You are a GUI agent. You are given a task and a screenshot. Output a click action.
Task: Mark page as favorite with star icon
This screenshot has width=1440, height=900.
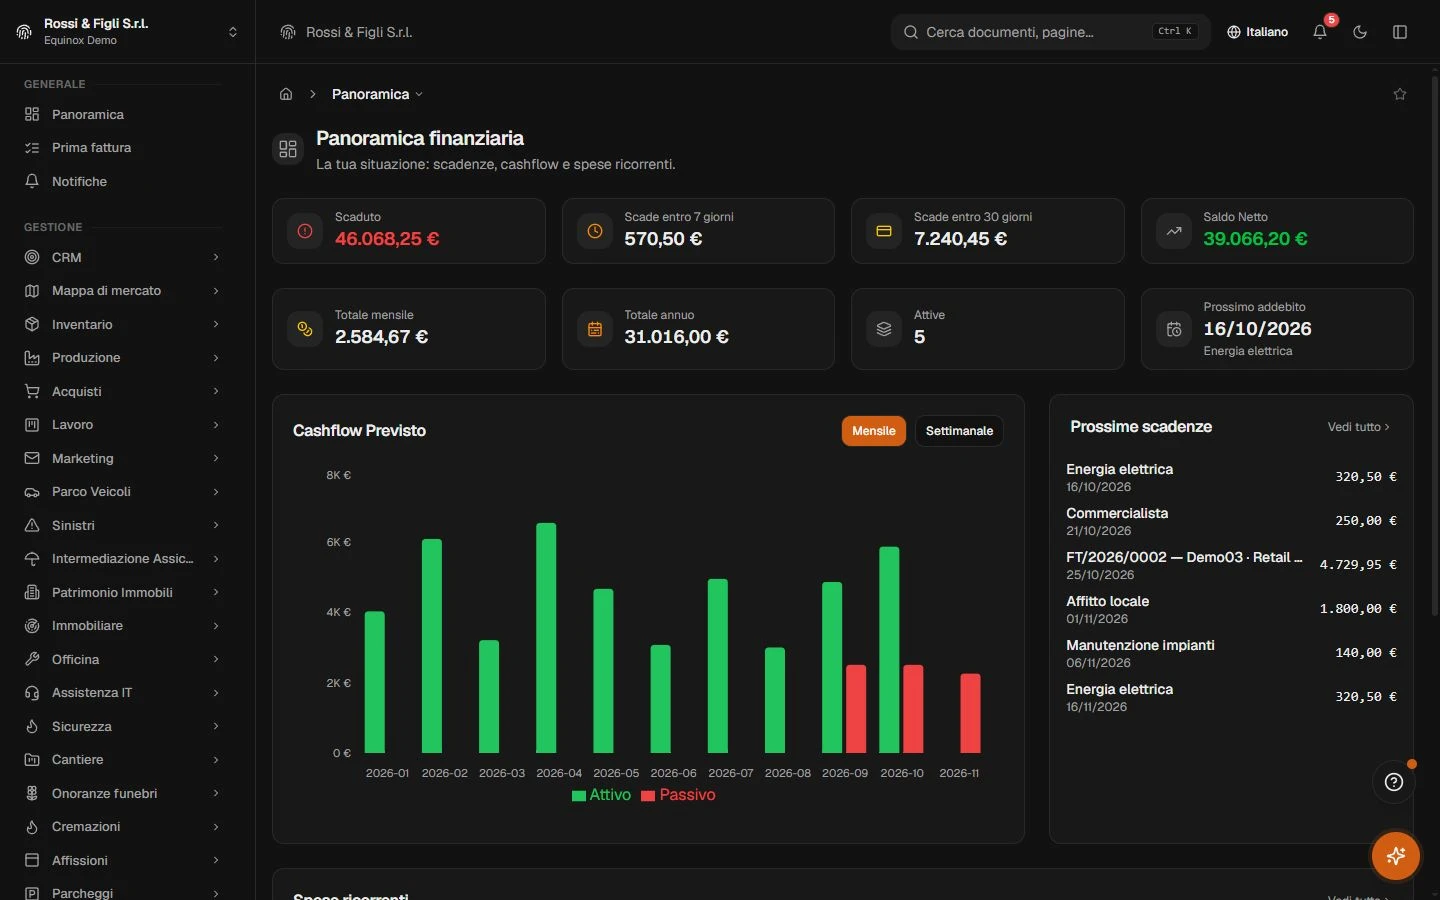[1400, 94]
